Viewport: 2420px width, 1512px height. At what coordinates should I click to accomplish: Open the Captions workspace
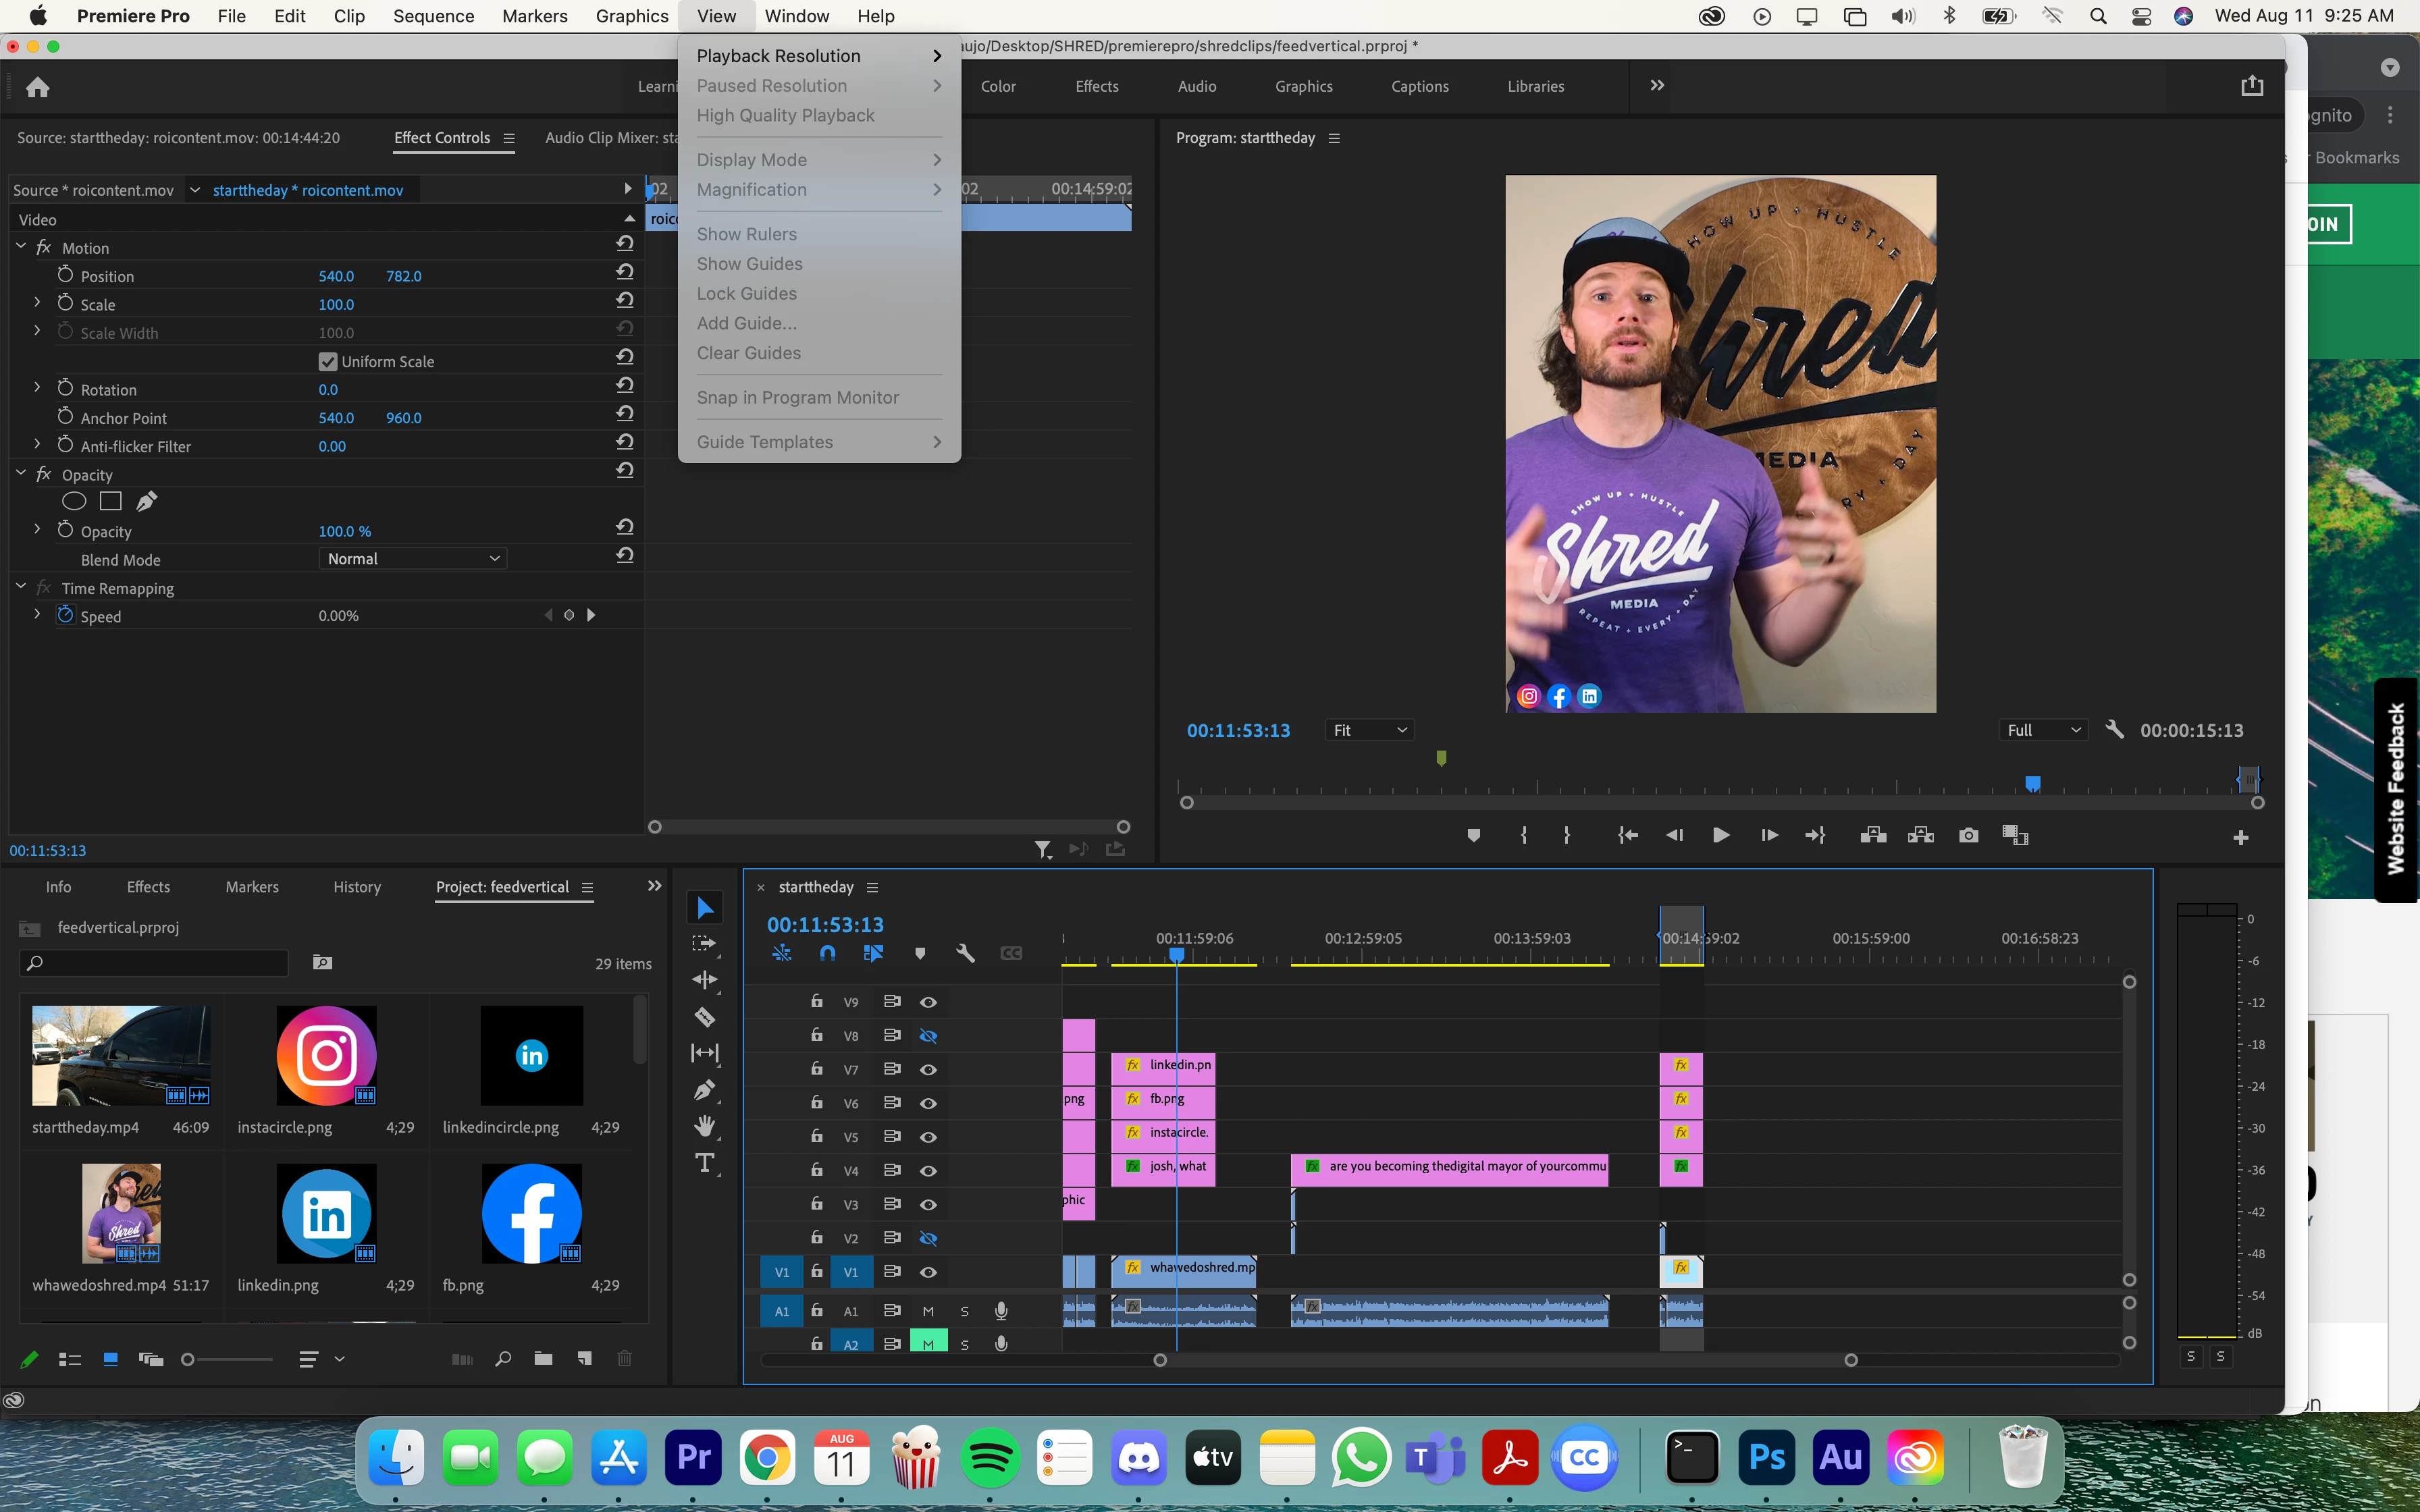[x=1419, y=86]
